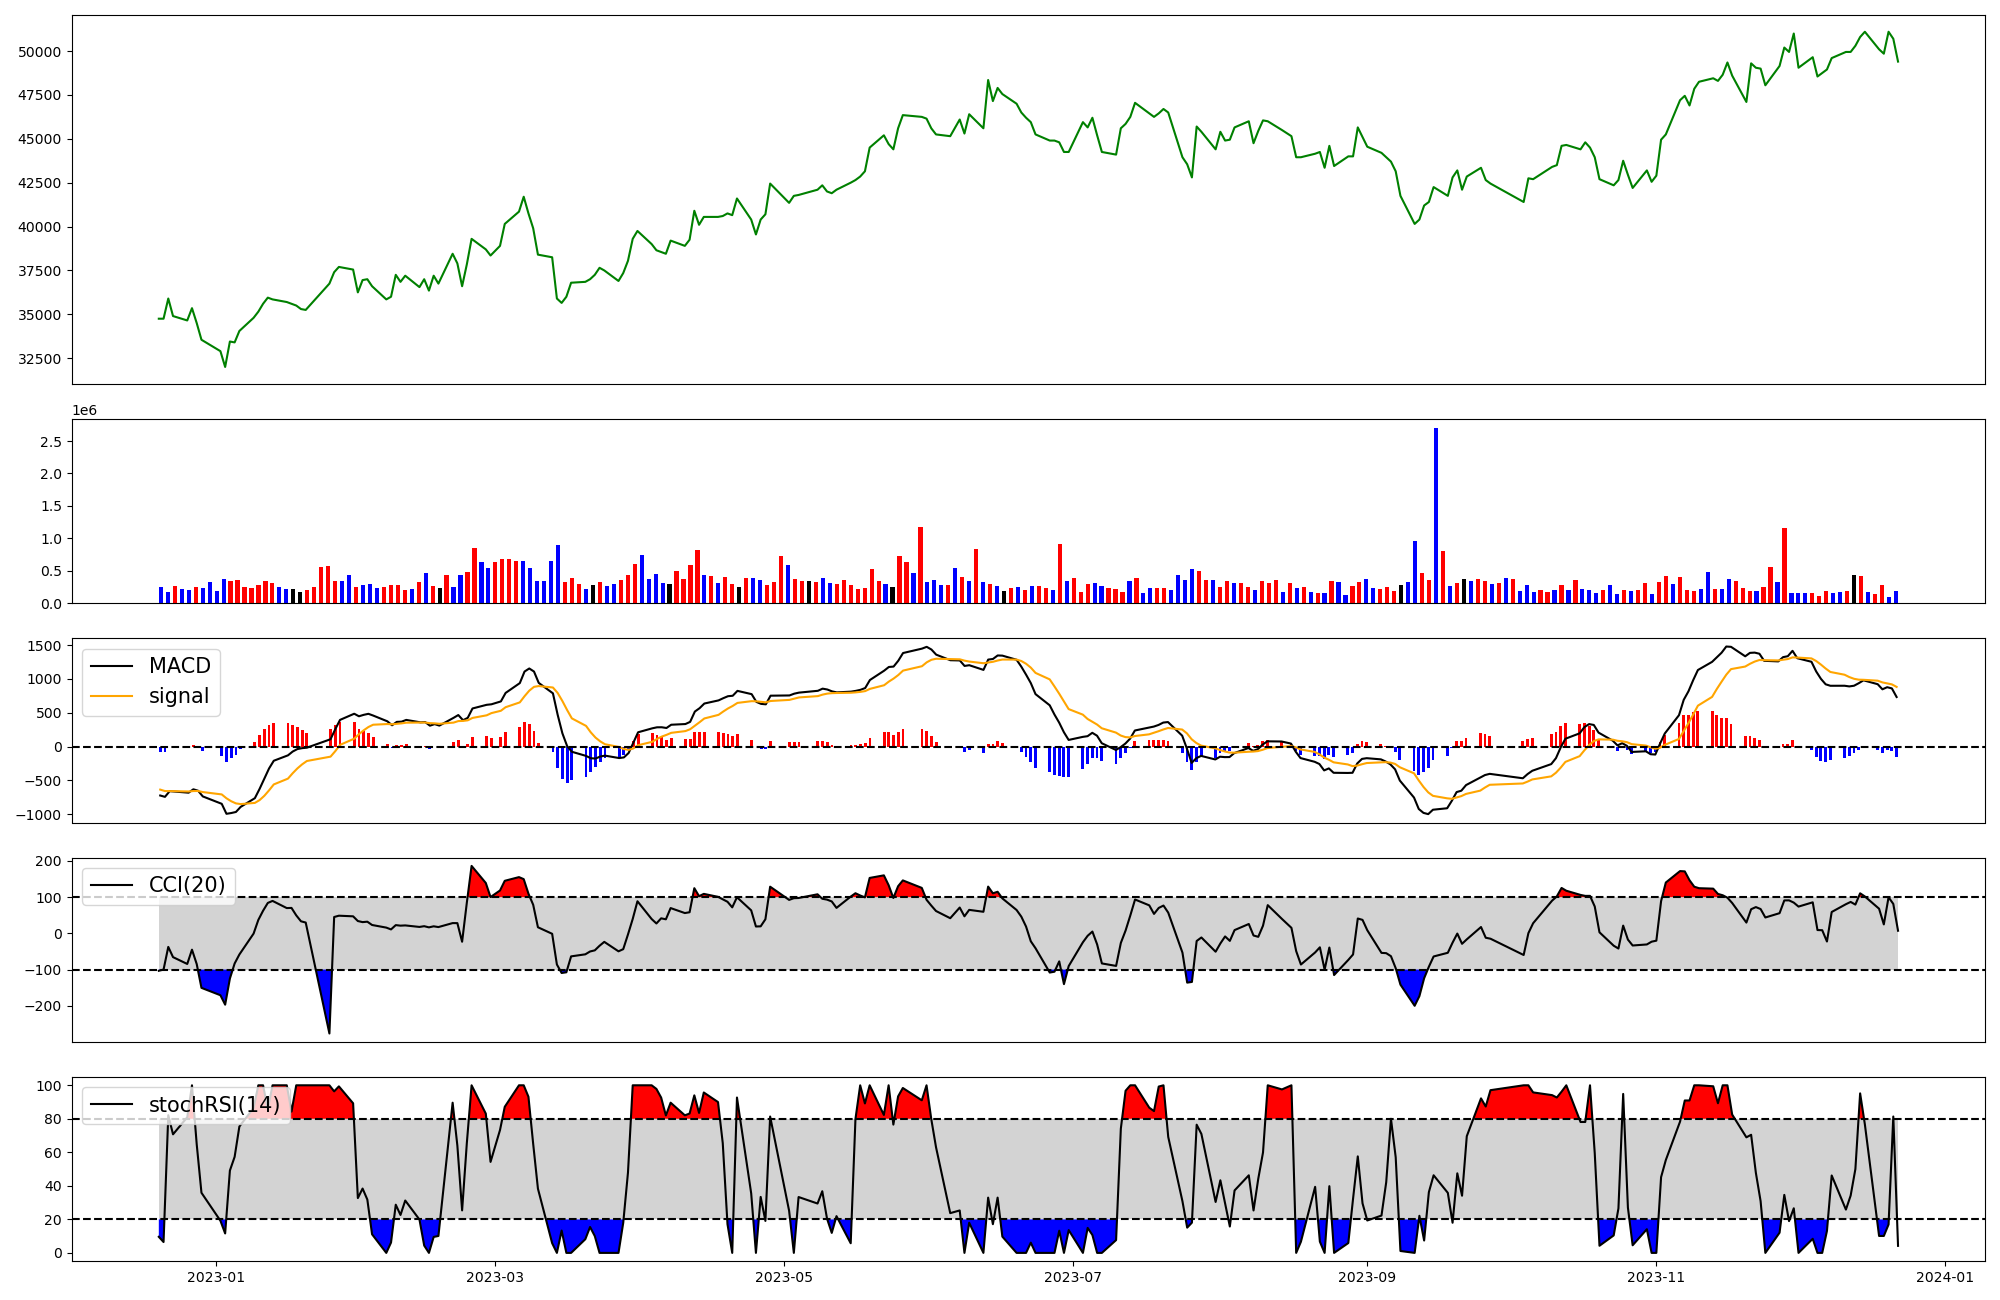Click the 80 stochRSI axis tick label
This screenshot has height=1300, width=2000.
tap(53, 1120)
